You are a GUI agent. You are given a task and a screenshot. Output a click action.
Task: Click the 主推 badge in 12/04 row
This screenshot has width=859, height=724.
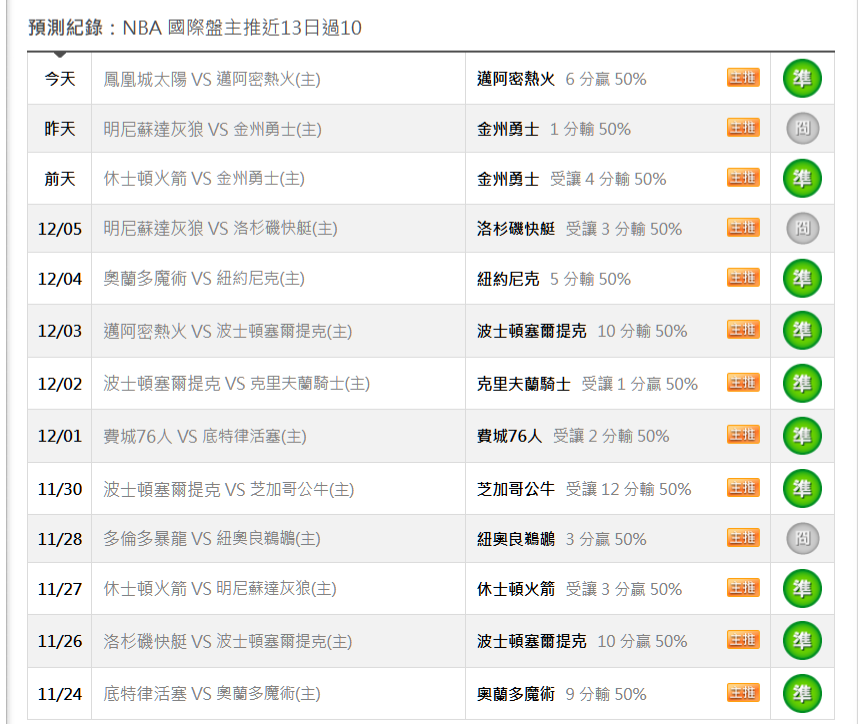743,278
